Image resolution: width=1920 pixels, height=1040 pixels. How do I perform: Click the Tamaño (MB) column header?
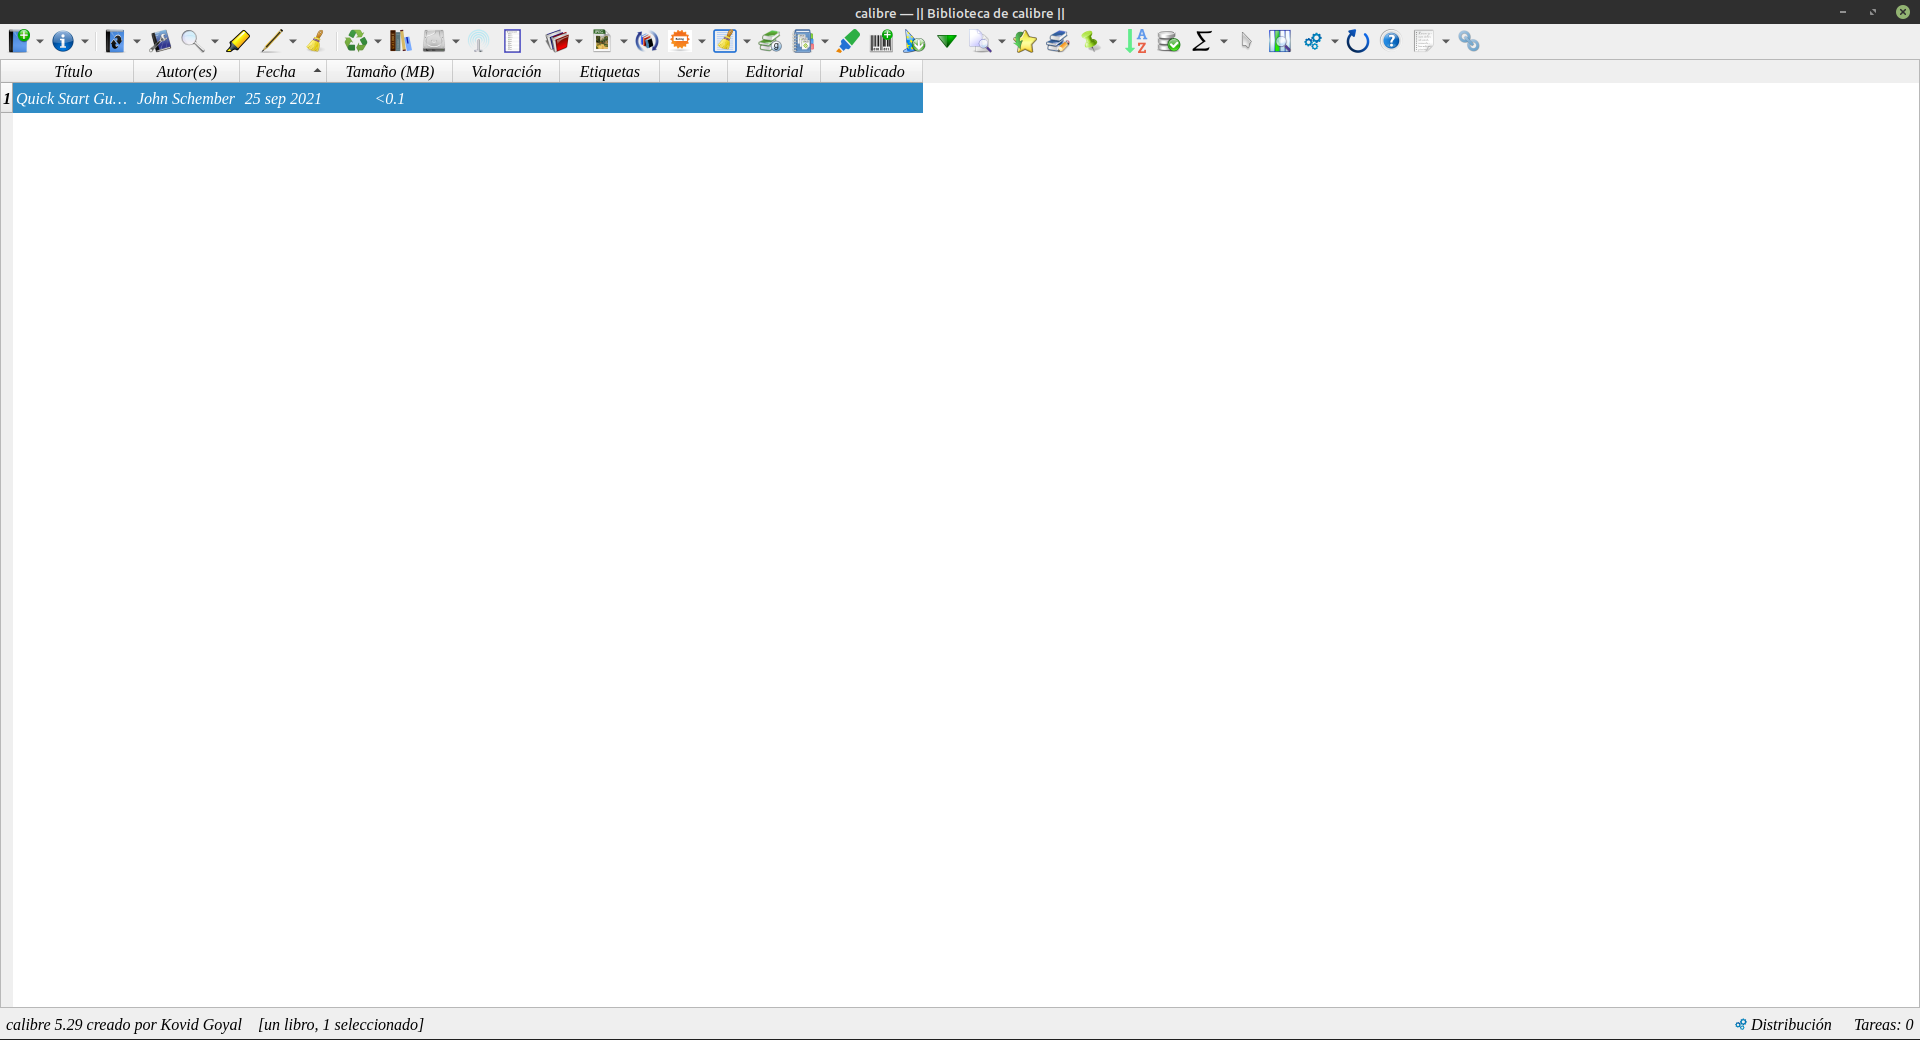(x=390, y=72)
